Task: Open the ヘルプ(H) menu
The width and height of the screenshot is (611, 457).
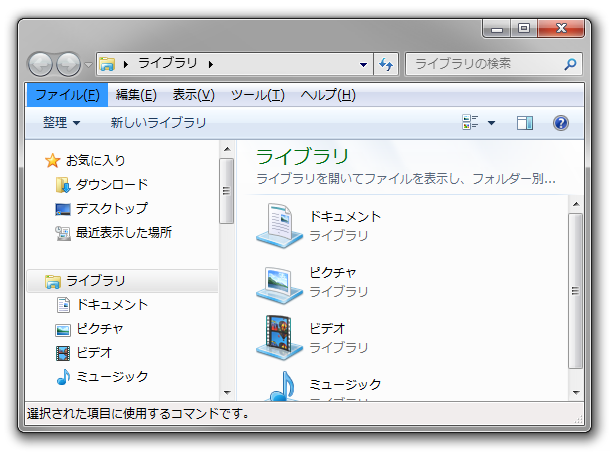Action: [x=328, y=95]
